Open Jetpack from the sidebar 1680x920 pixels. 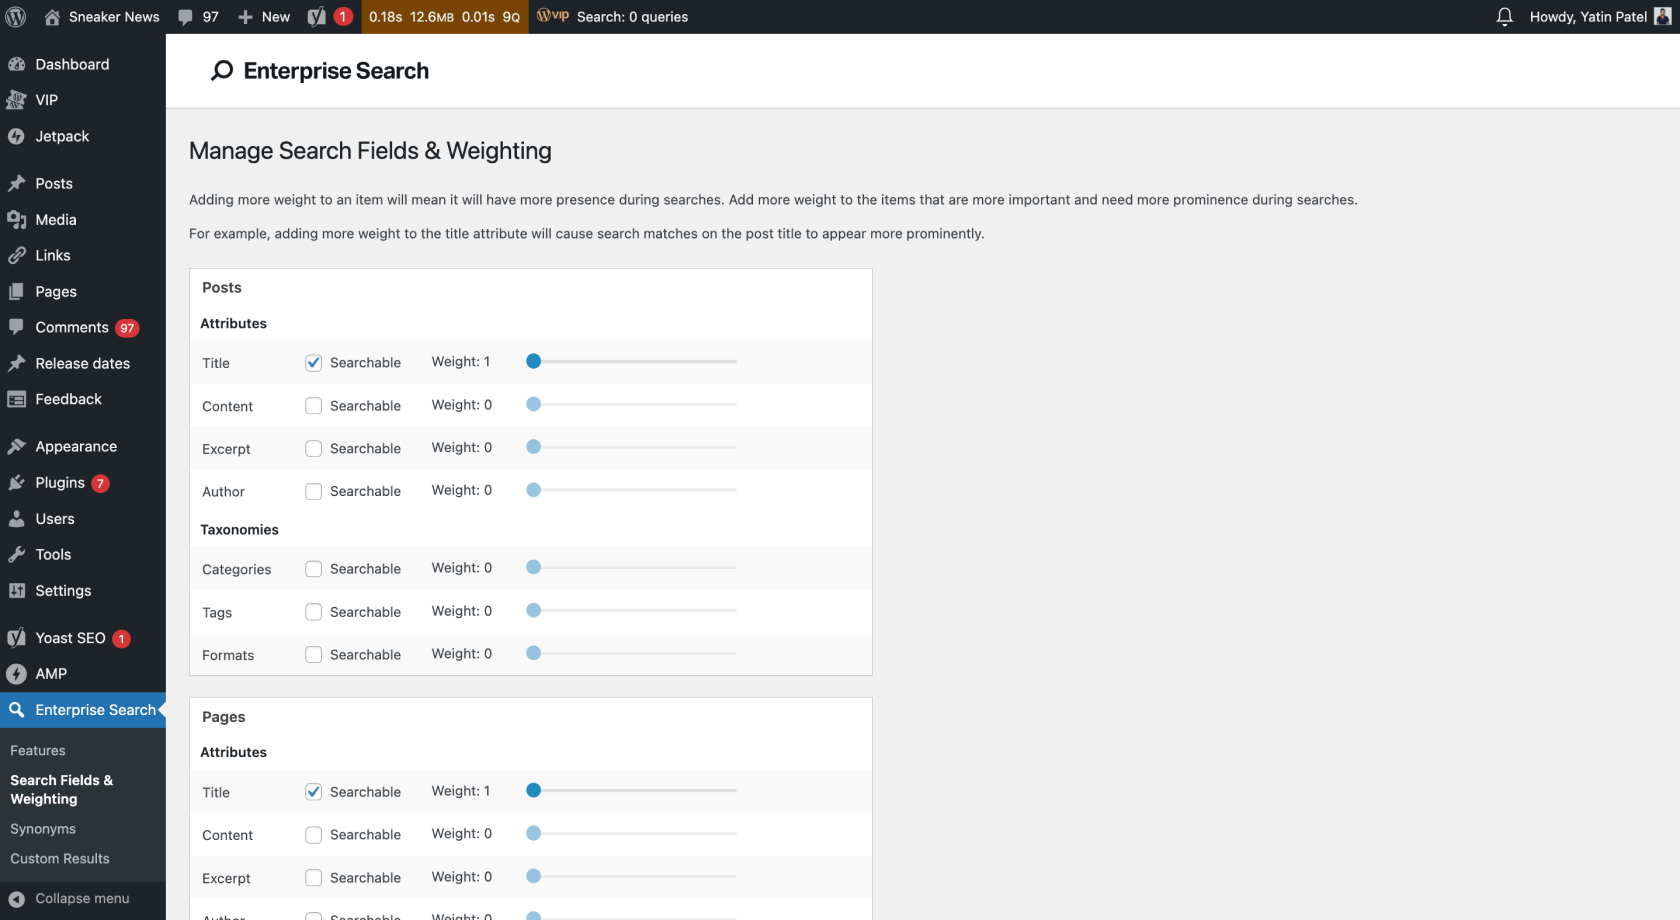click(x=62, y=136)
